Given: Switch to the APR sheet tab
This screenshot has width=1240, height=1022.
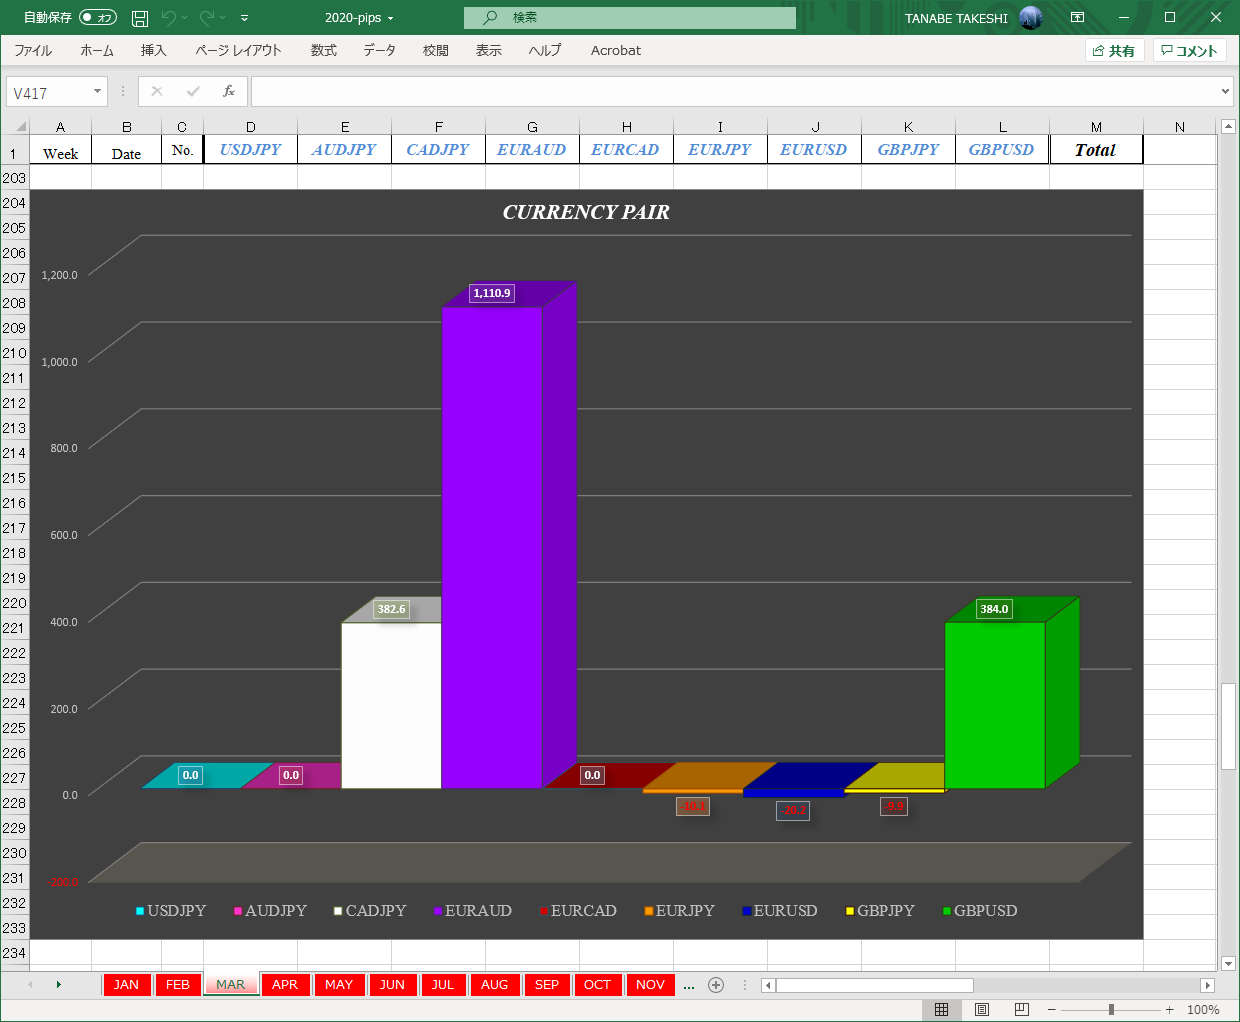Looking at the screenshot, I should (x=284, y=985).
